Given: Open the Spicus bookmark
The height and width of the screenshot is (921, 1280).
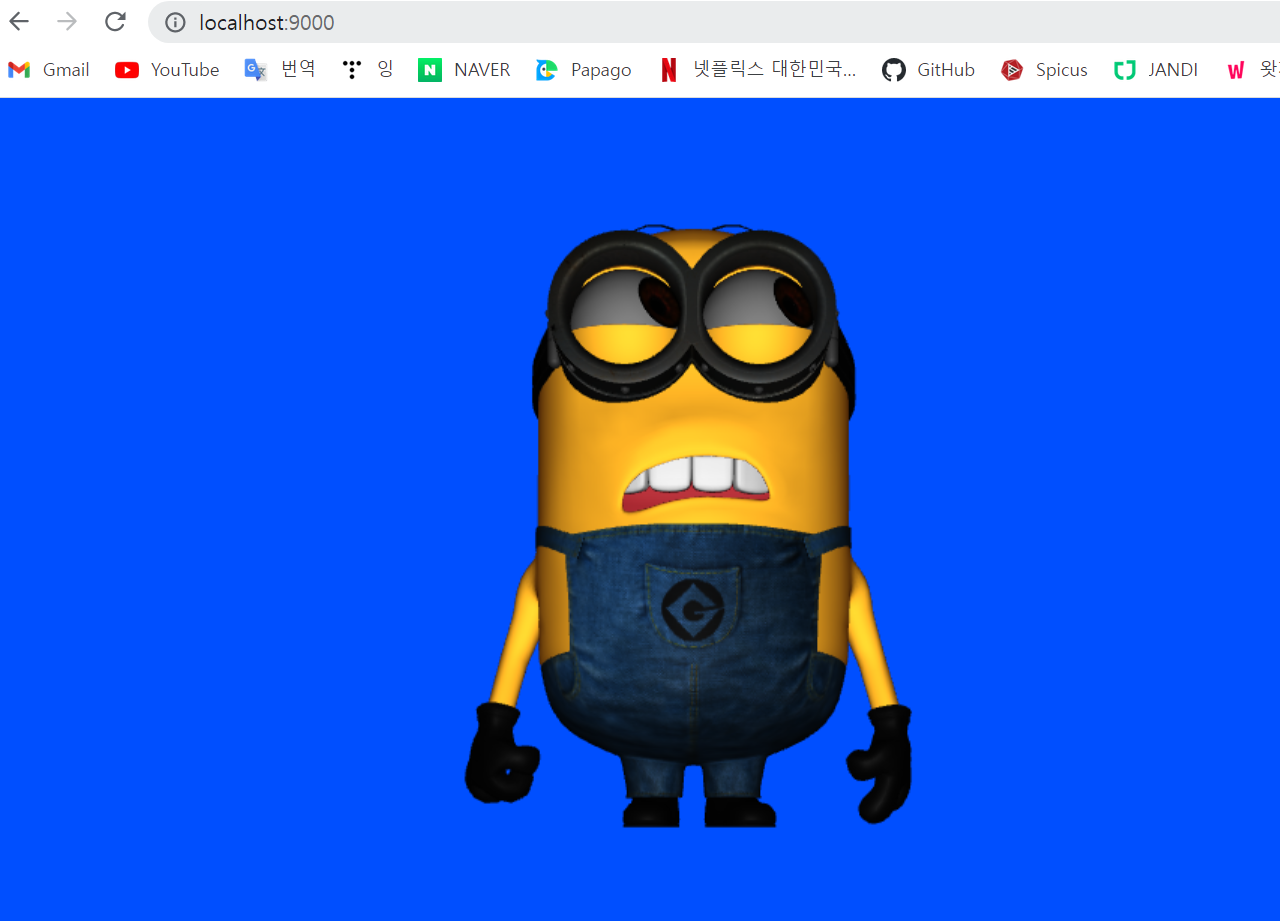Looking at the screenshot, I should pos(1044,70).
